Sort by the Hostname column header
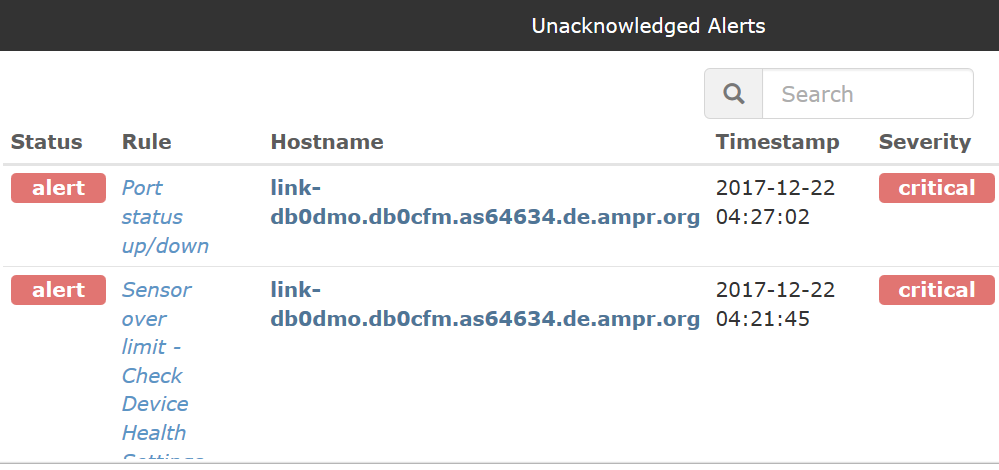This screenshot has width=999, height=470. point(327,141)
